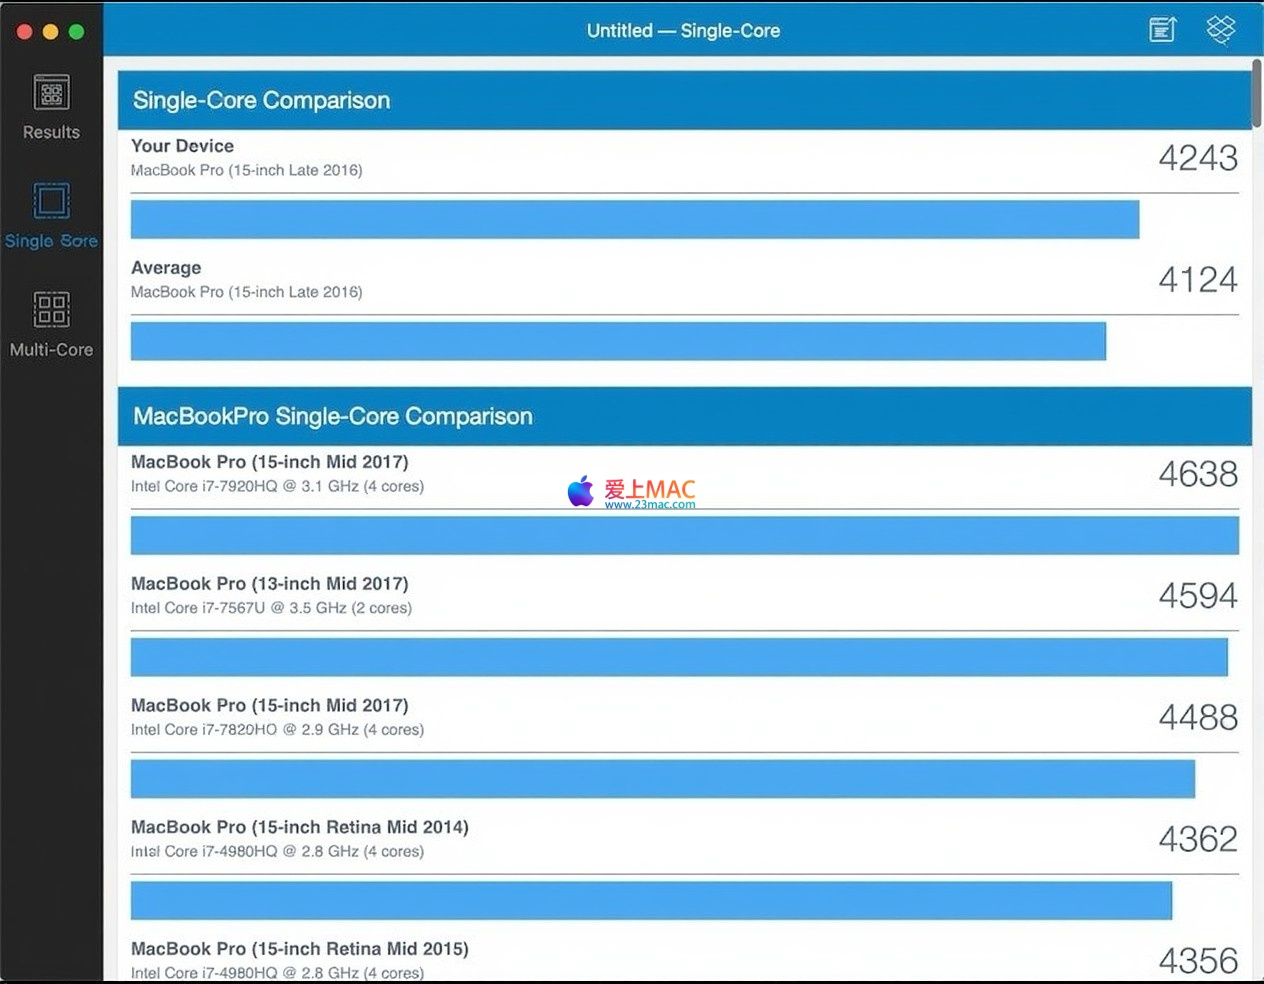Switch to the Multi-Core tab label
Viewport: 1264px width, 984px height.
coord(51,350)
